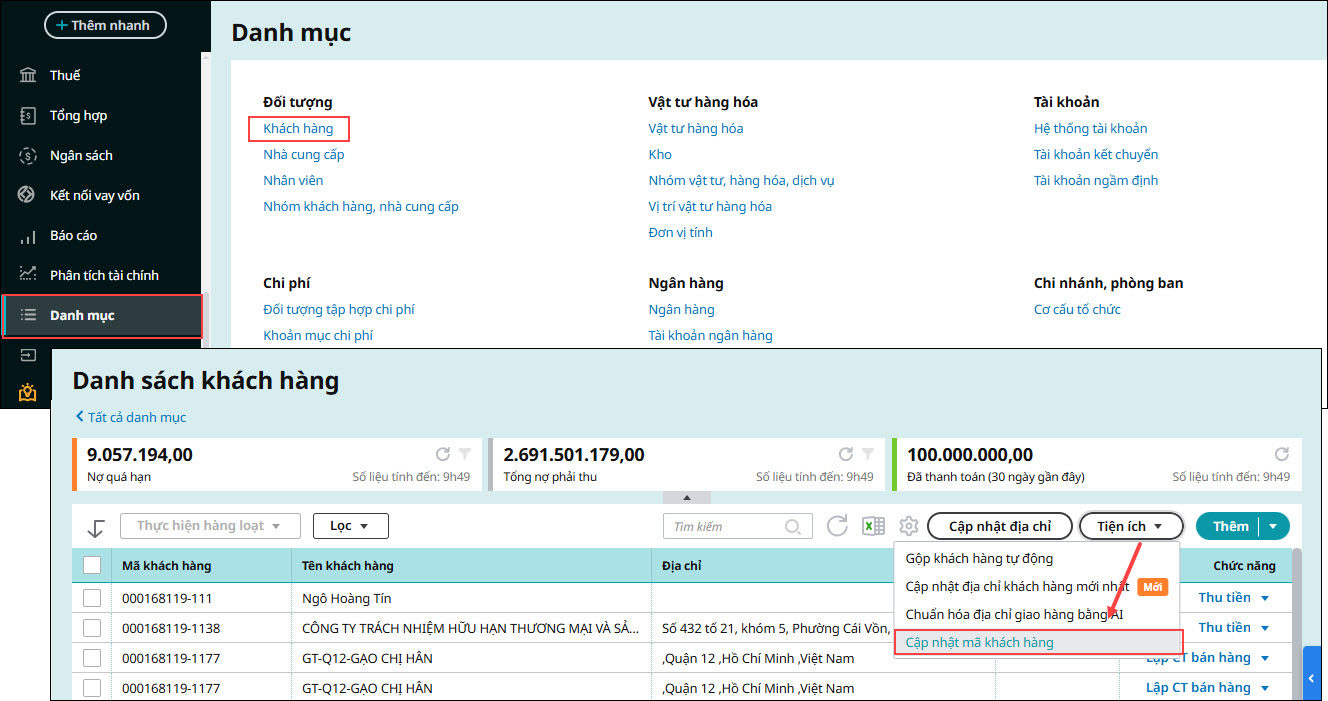Open the arrow dropdown beside Thêm button
Image resolution: width=1328 pixels, height=701 pixels.
click(x=1274, y=526)
